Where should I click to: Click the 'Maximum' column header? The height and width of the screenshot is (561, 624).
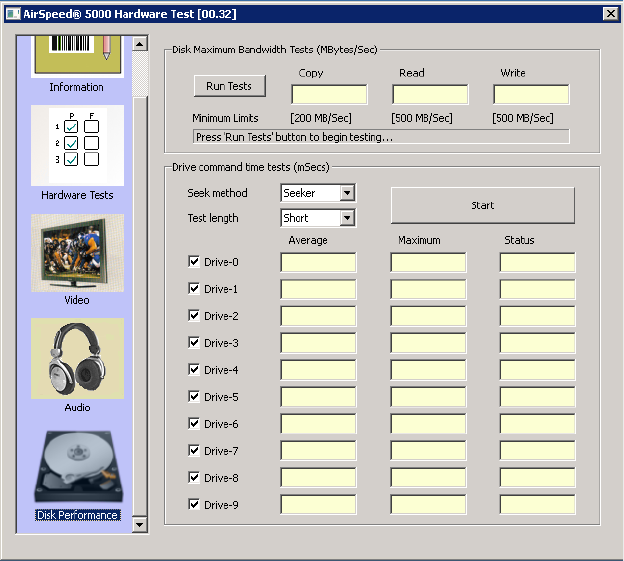tap(419, 240)
